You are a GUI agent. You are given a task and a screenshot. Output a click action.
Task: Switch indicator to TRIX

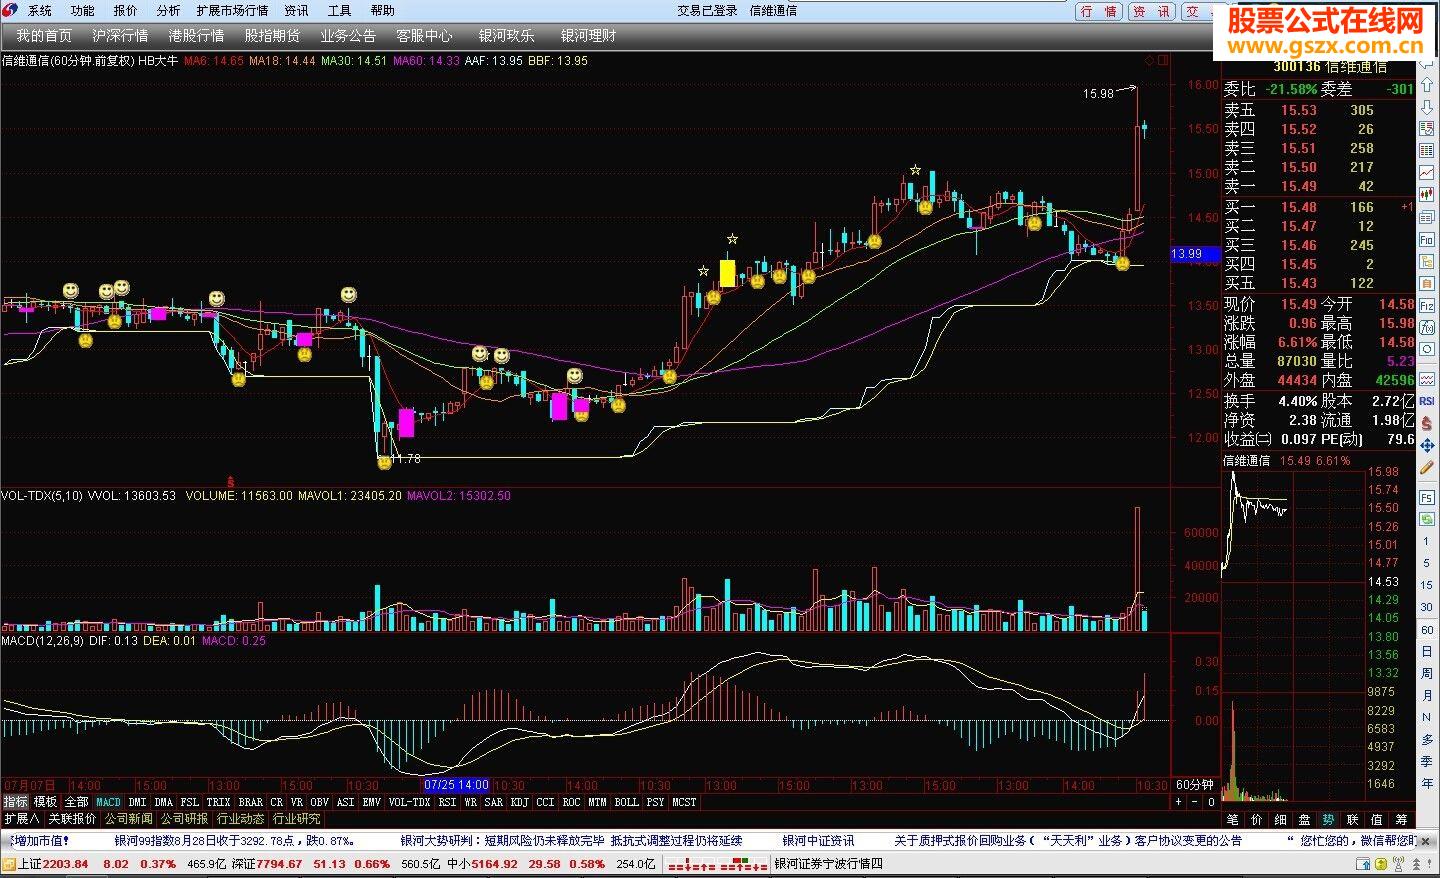pos(218,802)
